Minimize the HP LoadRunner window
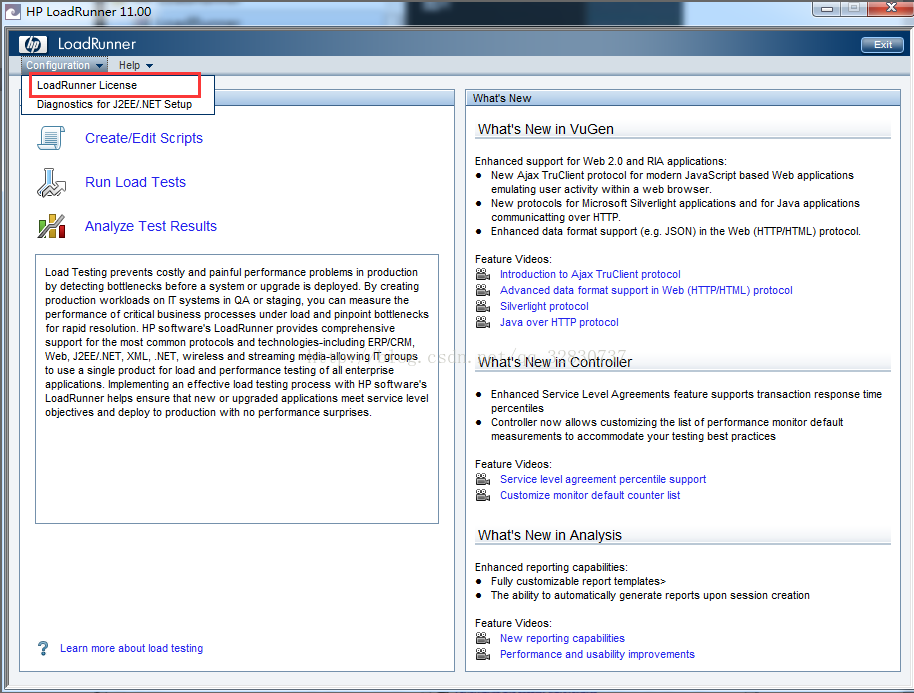The height and width of the screenshot is (693, 914). [827, 8]
